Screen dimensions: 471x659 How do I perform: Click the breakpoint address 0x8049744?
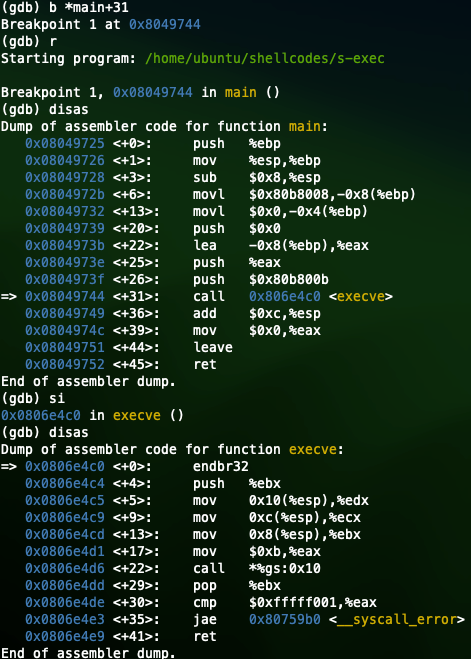(165, 24)
